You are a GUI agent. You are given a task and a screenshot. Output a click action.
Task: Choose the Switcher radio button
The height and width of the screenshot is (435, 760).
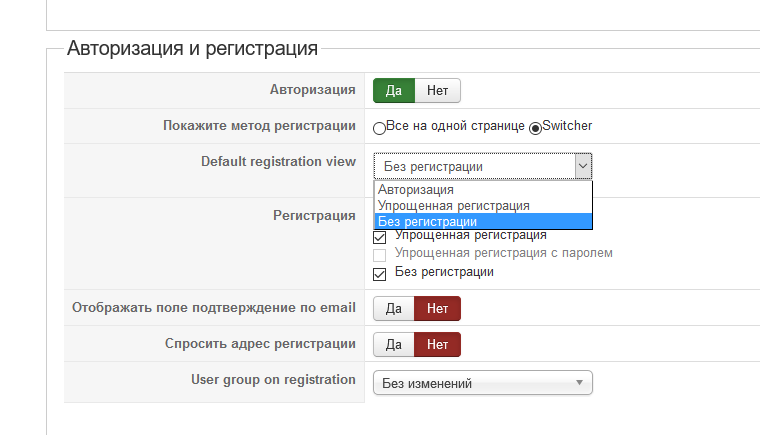coord(535,128)
